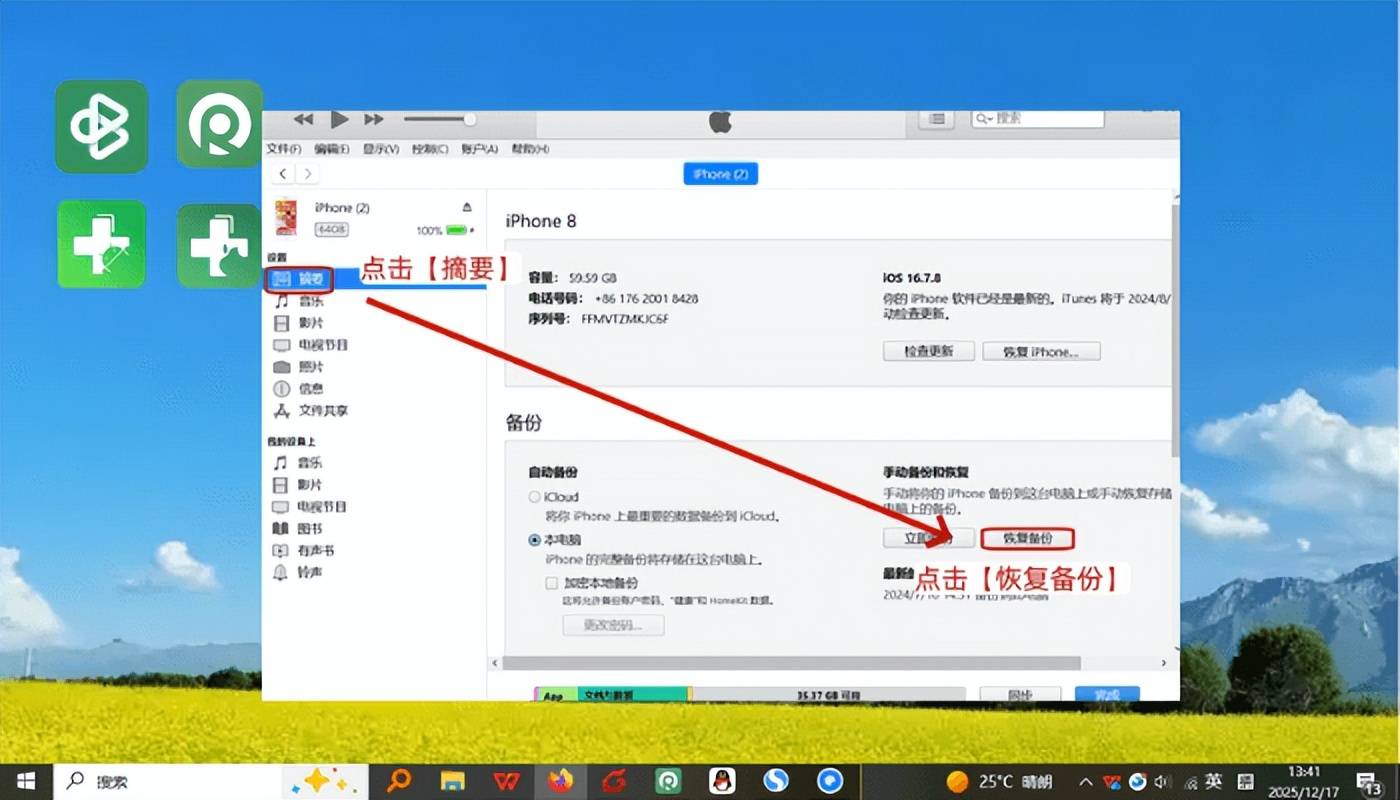1400x800 pixels.
Task: Click the 立即备份 button
Action: (929, 538)
